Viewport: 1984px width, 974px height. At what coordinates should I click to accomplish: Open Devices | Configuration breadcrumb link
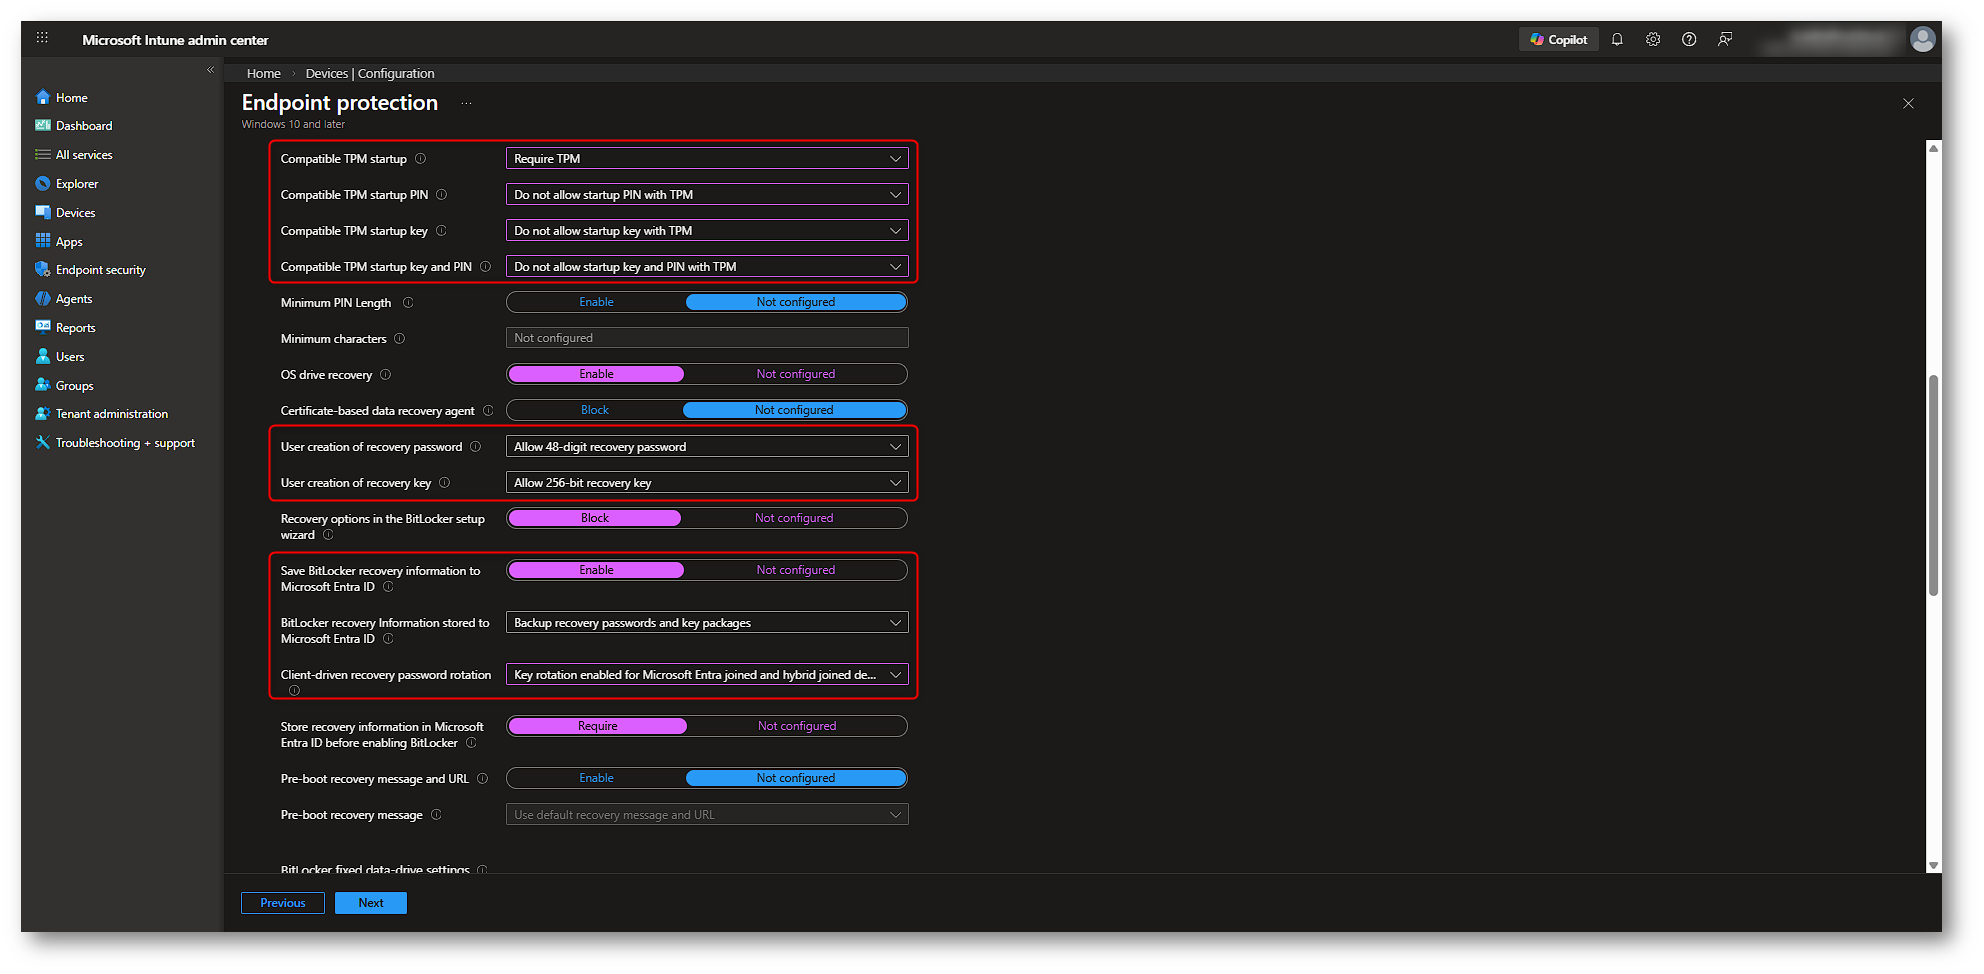pyautogui.click(x=370, y=74)
